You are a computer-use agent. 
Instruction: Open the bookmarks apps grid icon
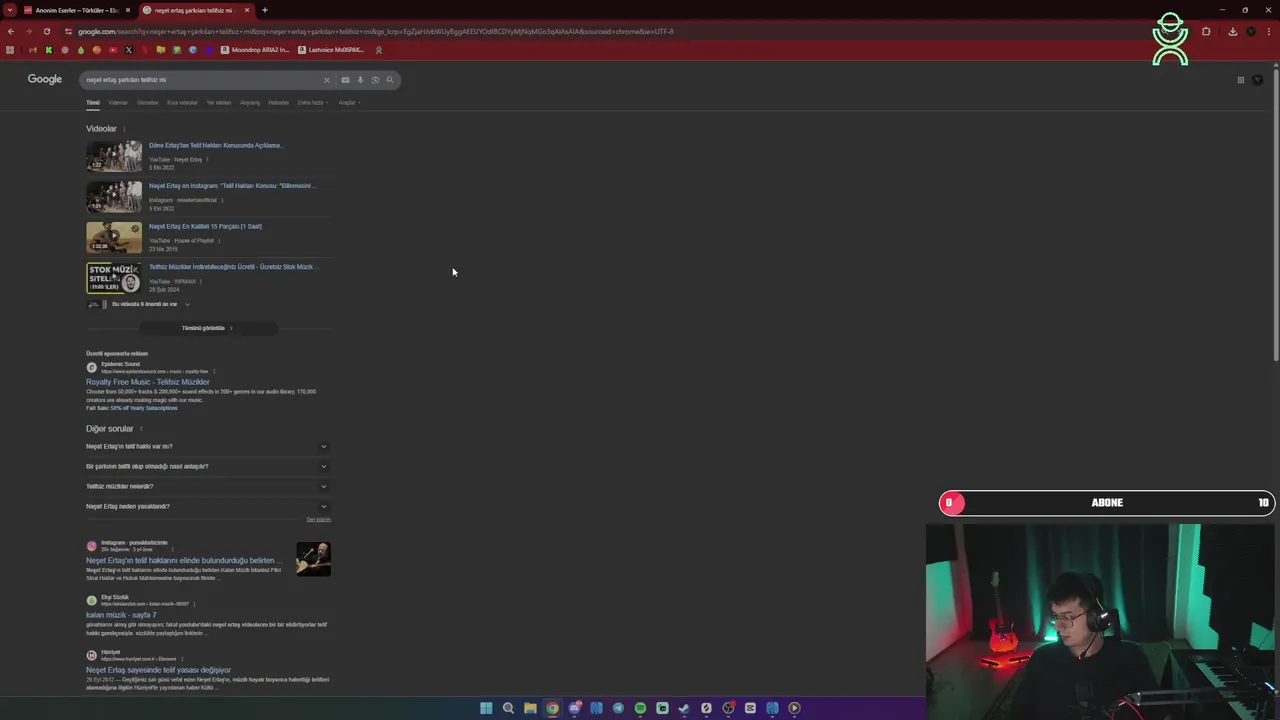click(x=10, y=49)
